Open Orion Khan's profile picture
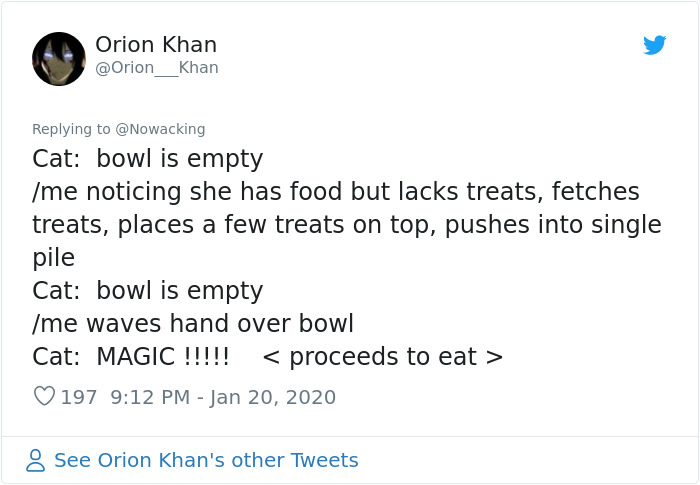Viewport: 700px width, 485px height. [x=59, y=58]
